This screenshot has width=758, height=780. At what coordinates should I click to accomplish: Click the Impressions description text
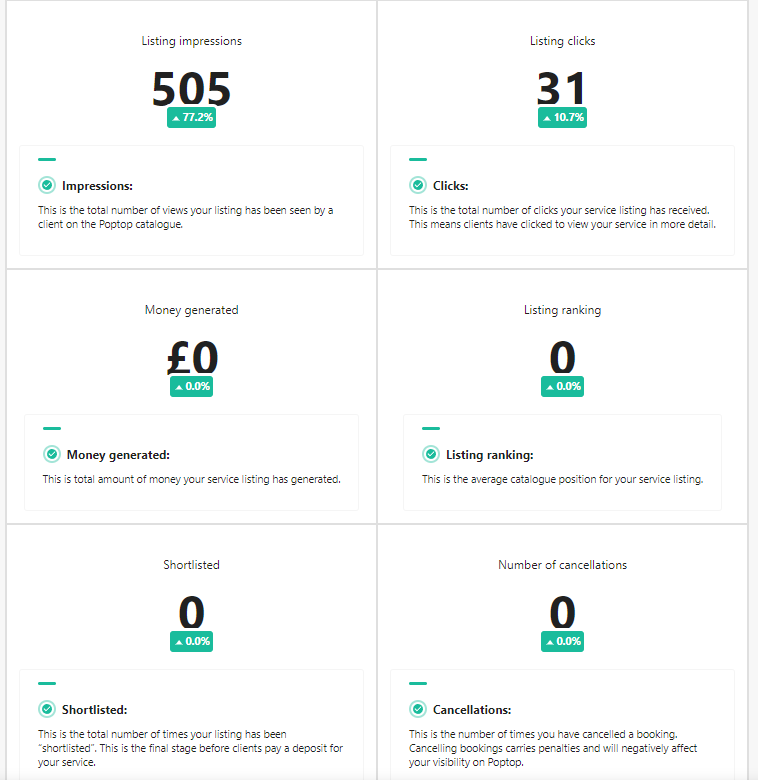pos(185,217)
